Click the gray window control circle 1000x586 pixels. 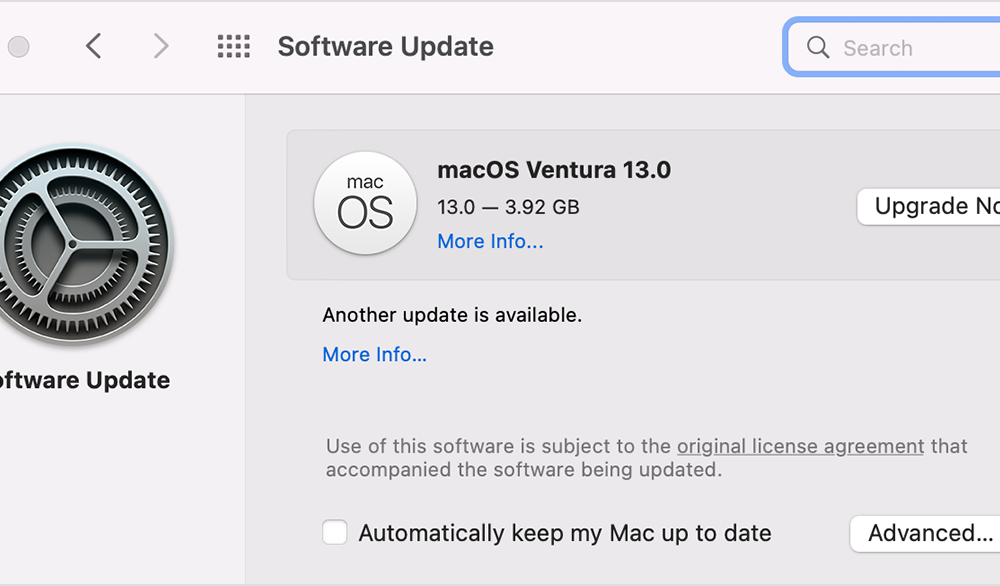click(x=18, y=47)
